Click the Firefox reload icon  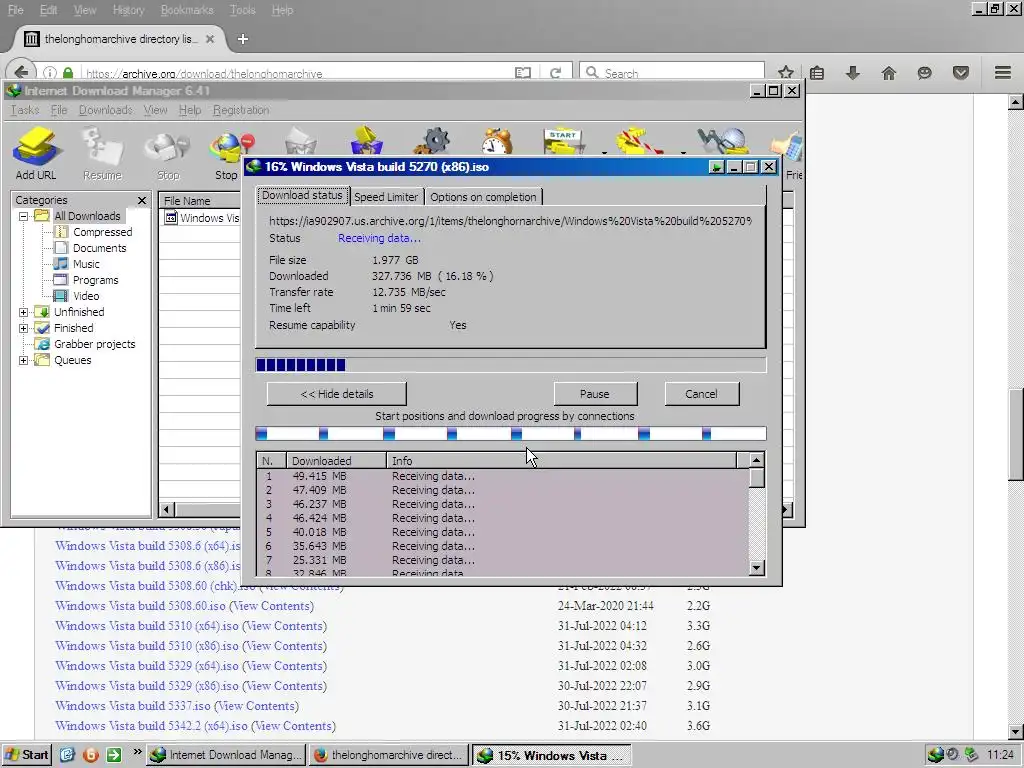[x=556, y=72]
